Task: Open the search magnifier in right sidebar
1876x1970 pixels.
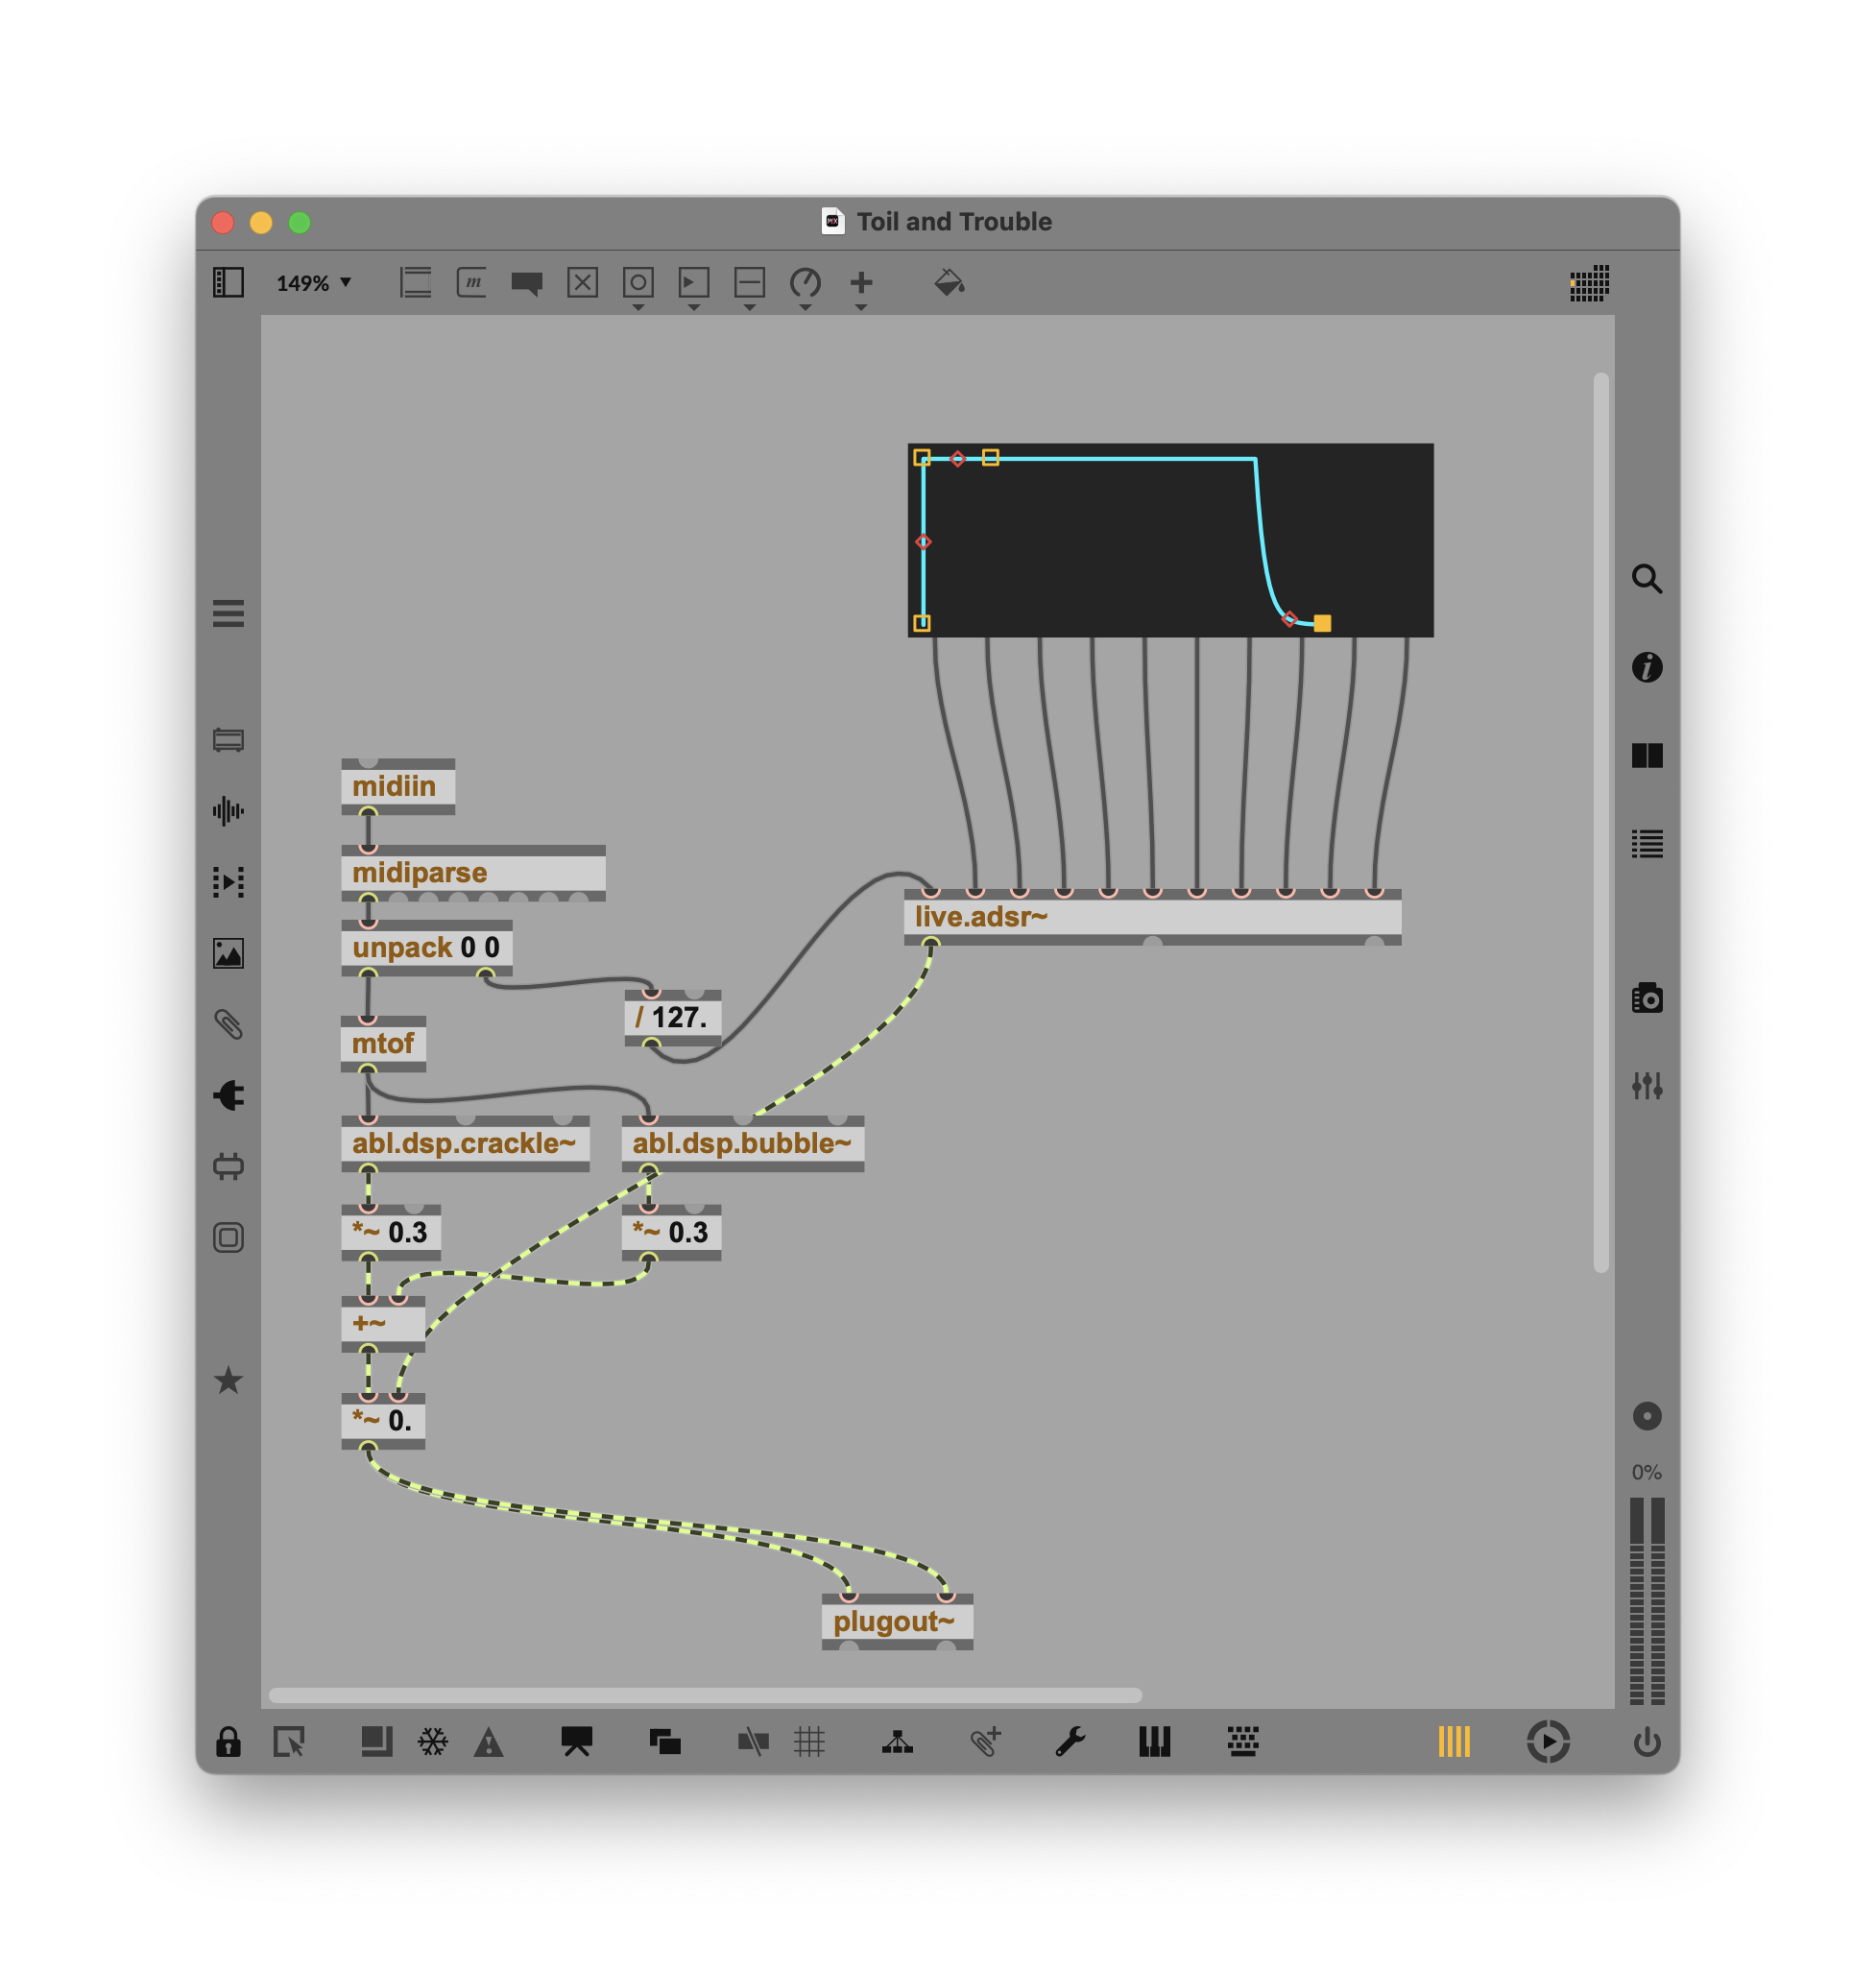Action: click(1646, 579)
